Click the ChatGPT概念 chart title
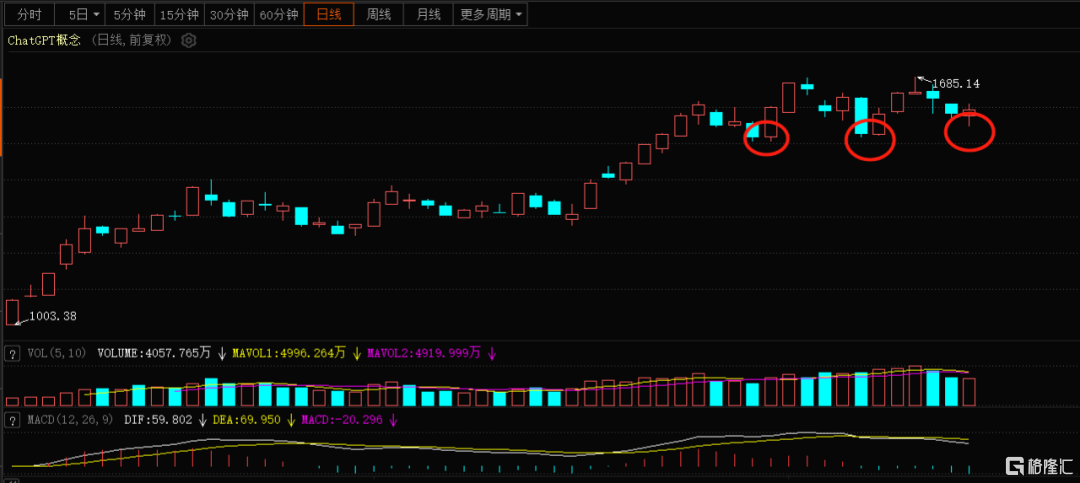1080x483 pixels. pos(44,41)
